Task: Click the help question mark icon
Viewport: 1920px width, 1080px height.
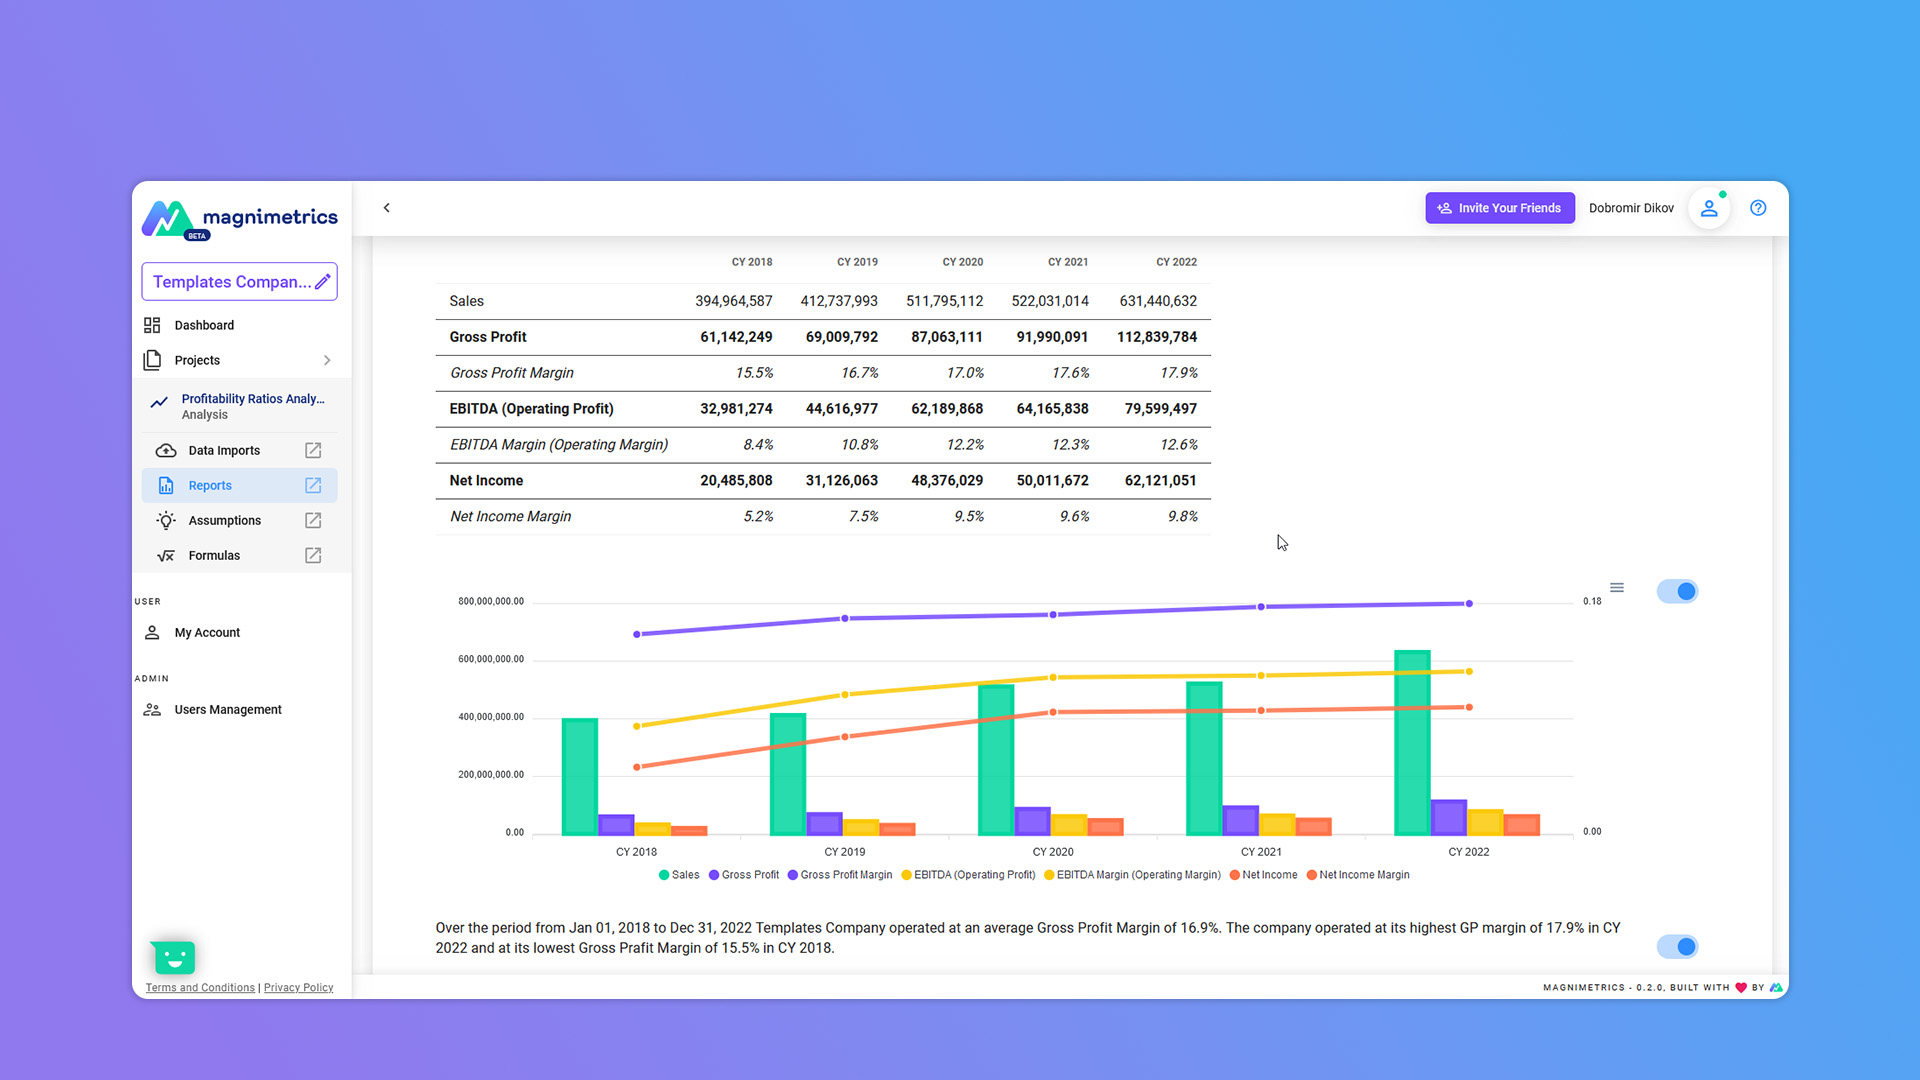Action: (x=1758, y=208)
